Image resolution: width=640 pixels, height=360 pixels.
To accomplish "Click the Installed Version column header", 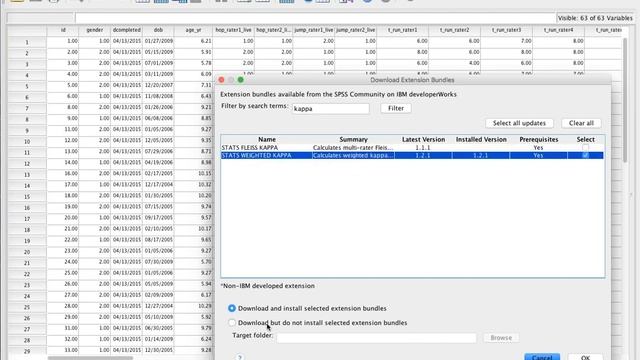I will (x=481, y=140).
